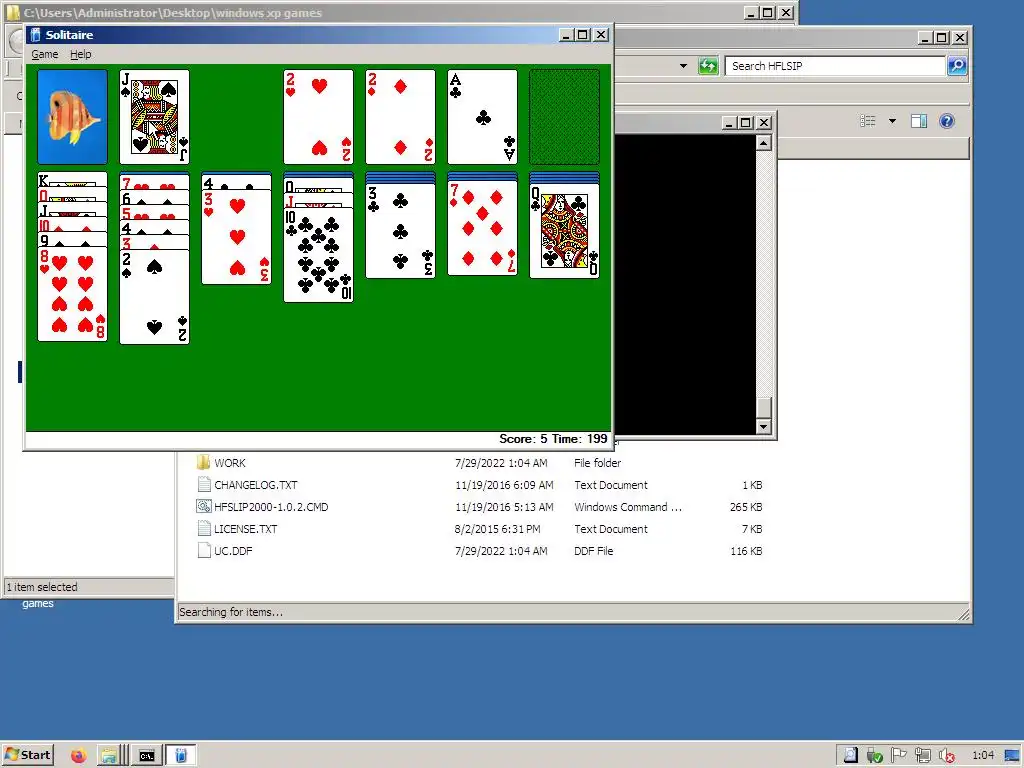Select the Queen of clubs tableau card
Screen dimensions: 1024x768
(x=564, y=231)
